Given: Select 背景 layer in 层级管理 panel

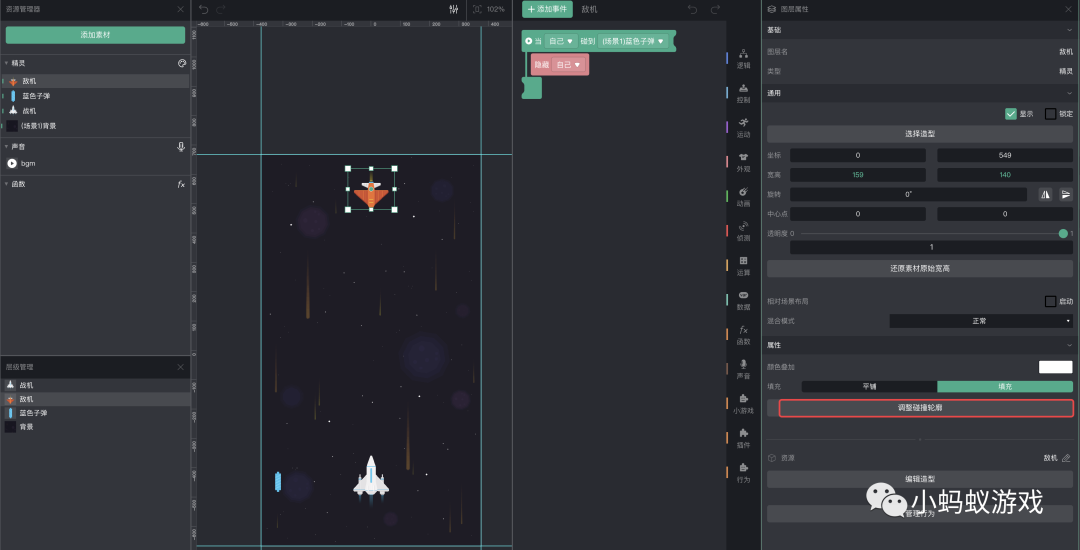Looking at the screenshot, I should (95, 427).
